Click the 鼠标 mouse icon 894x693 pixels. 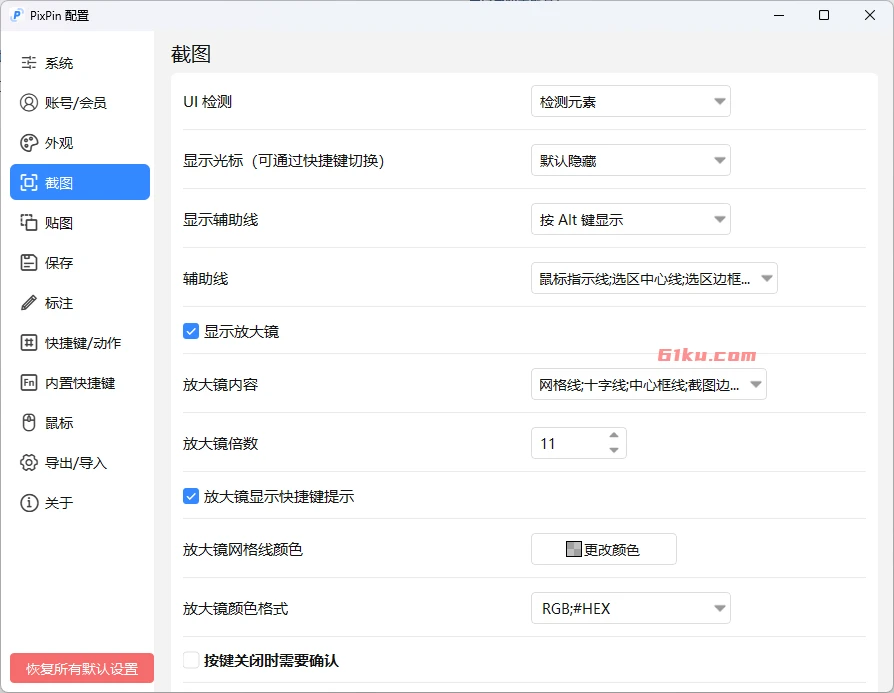pos(29,422)
